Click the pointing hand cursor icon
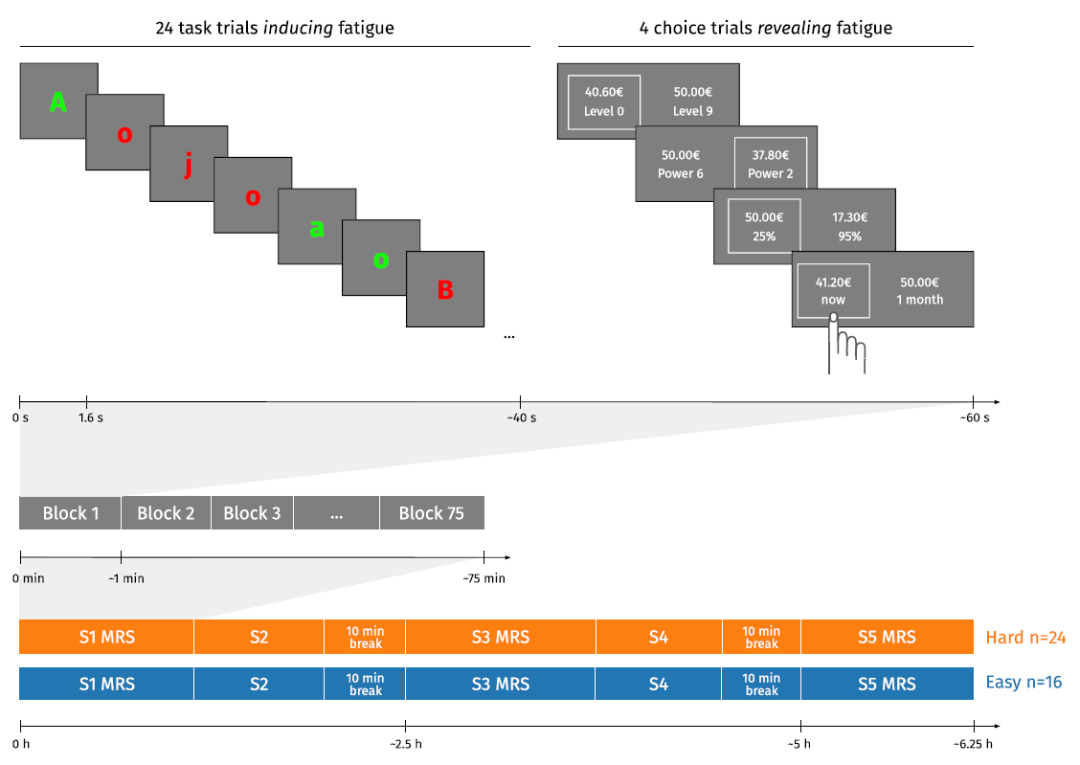The height and width of the screenshot is (765, 1080). coord(846,344)
